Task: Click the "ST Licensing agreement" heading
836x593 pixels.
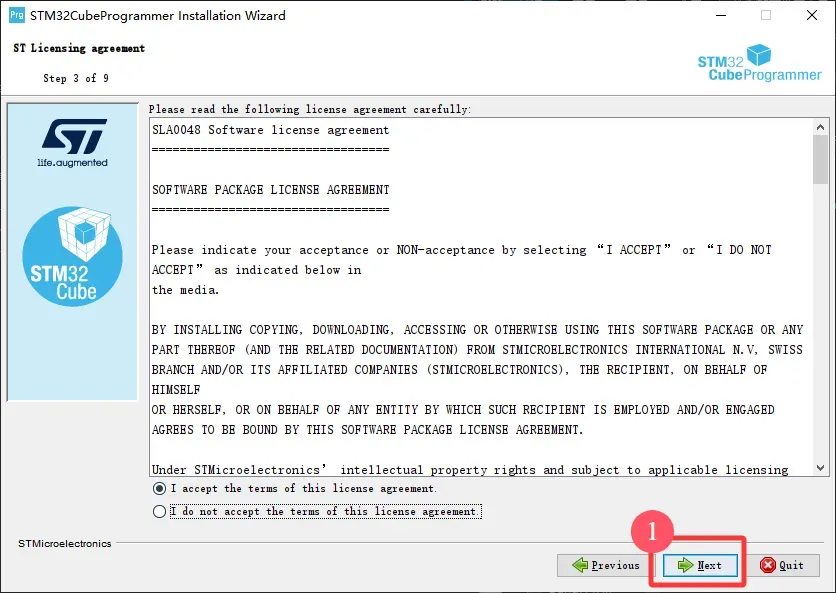Action: coord(79,48)
